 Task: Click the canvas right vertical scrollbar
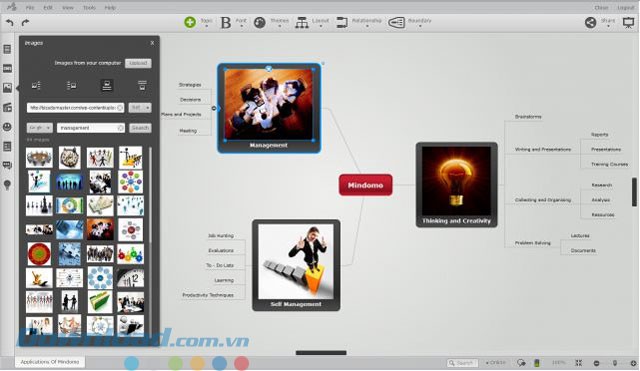pyautogui.click(x=634, y=192)
